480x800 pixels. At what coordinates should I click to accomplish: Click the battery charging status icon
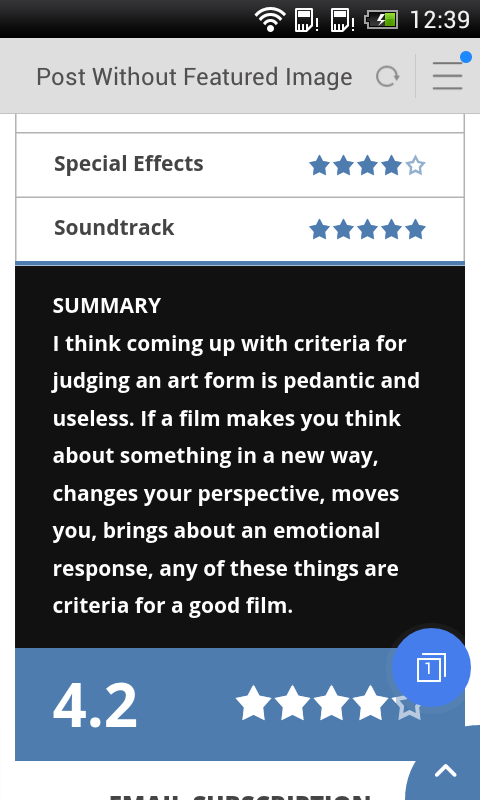[x=381, y=20]
